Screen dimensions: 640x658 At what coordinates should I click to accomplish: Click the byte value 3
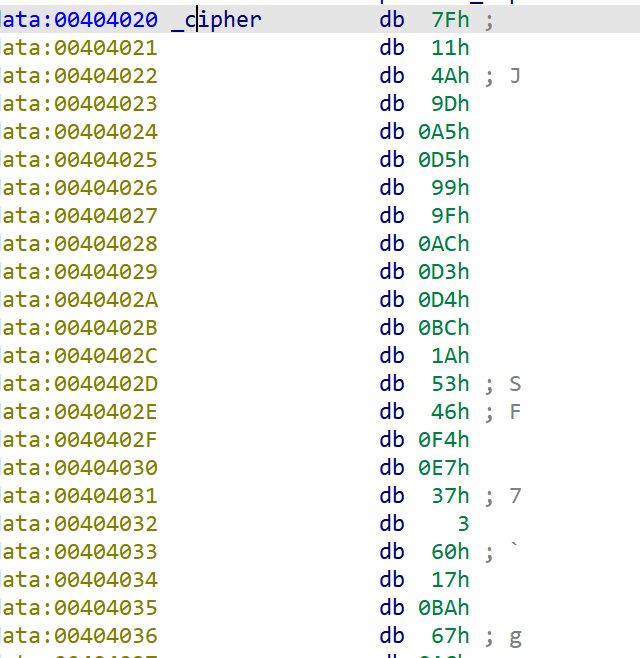(x=463, y=524)
